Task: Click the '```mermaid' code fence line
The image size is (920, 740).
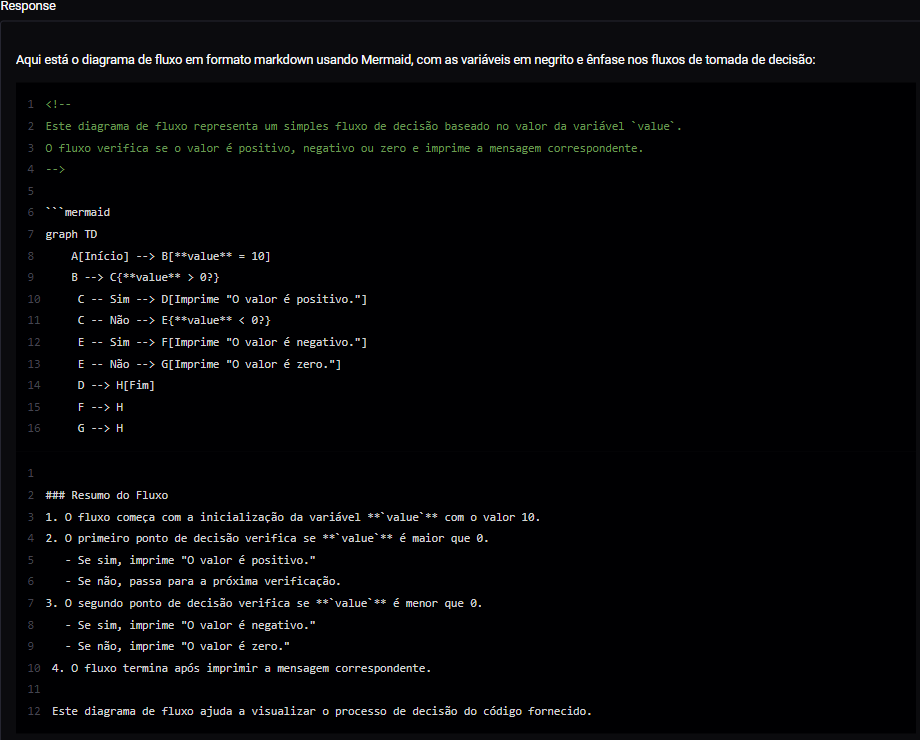Action: [x=77, y=212]
